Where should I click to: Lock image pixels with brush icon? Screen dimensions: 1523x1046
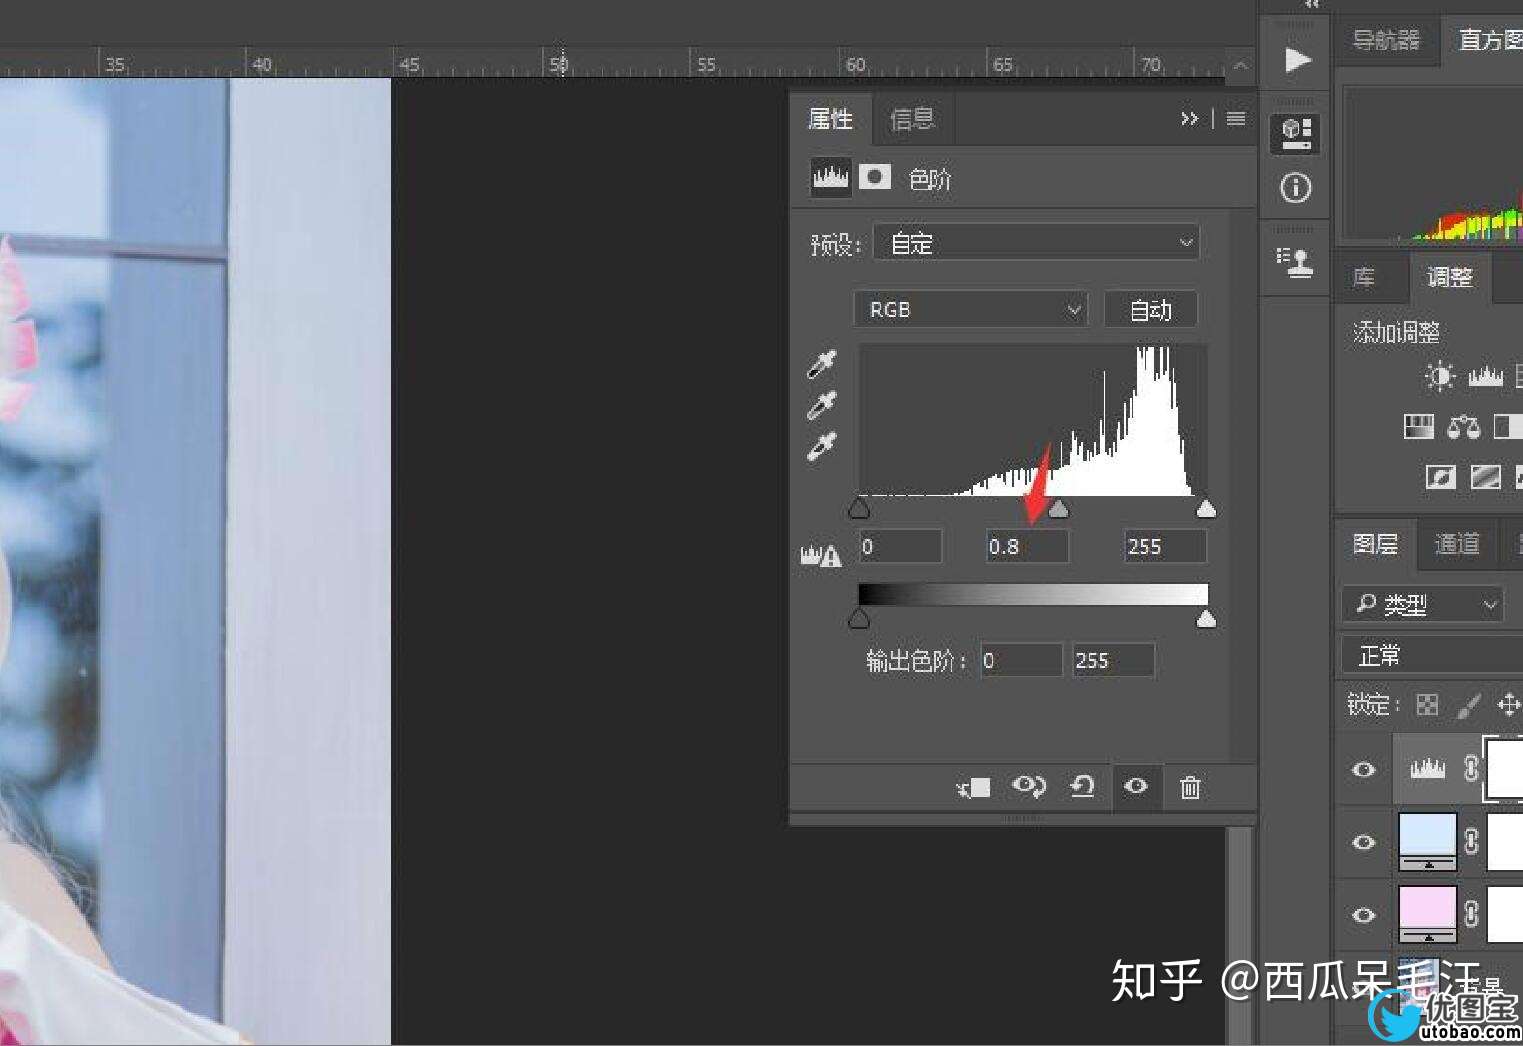point(1468,706)
